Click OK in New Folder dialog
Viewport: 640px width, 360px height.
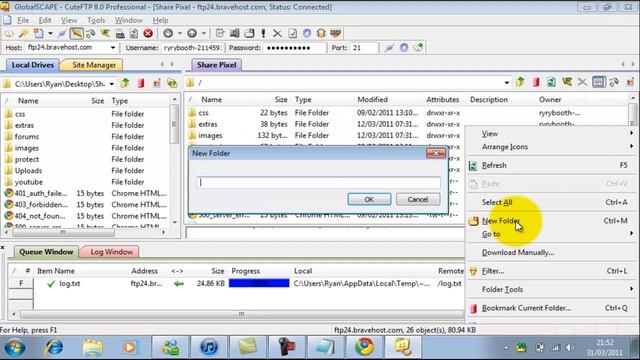[369, 199]
